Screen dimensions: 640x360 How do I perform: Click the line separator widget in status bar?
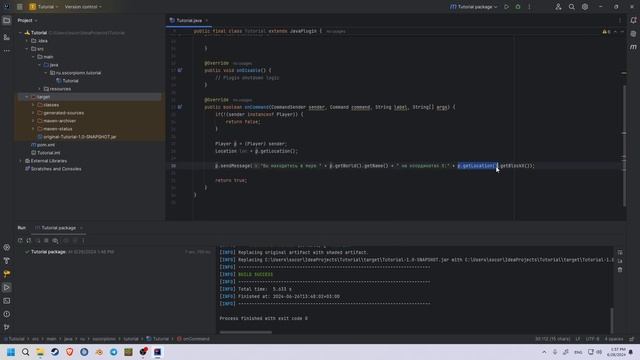578,339
